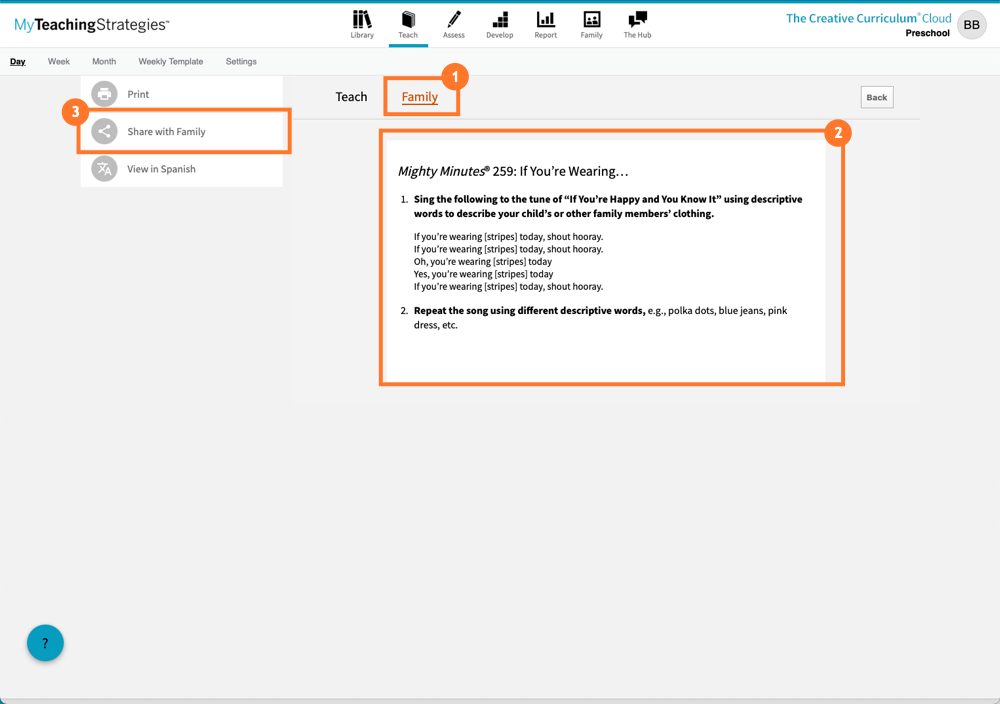Screen dimensions: 1000x704
Task: Click the Print icon
Action: [104, 93]
